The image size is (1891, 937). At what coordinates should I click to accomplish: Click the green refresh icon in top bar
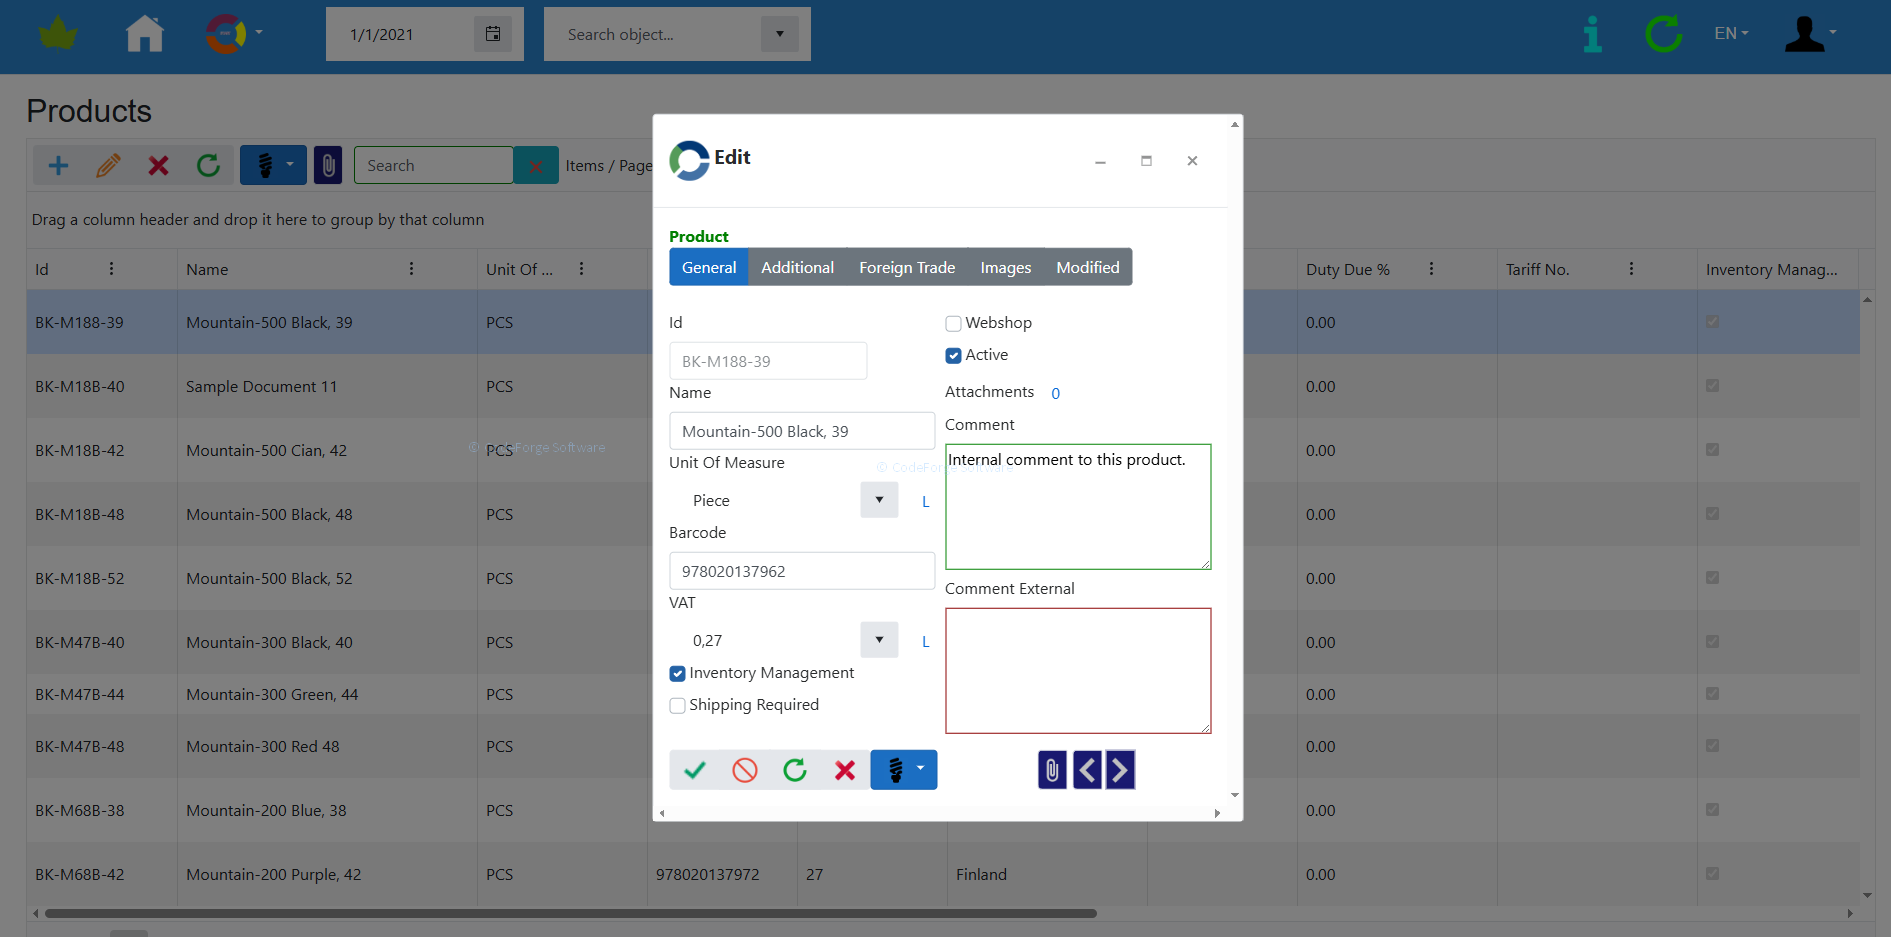pyautogui.click(x=1663, y=34)
